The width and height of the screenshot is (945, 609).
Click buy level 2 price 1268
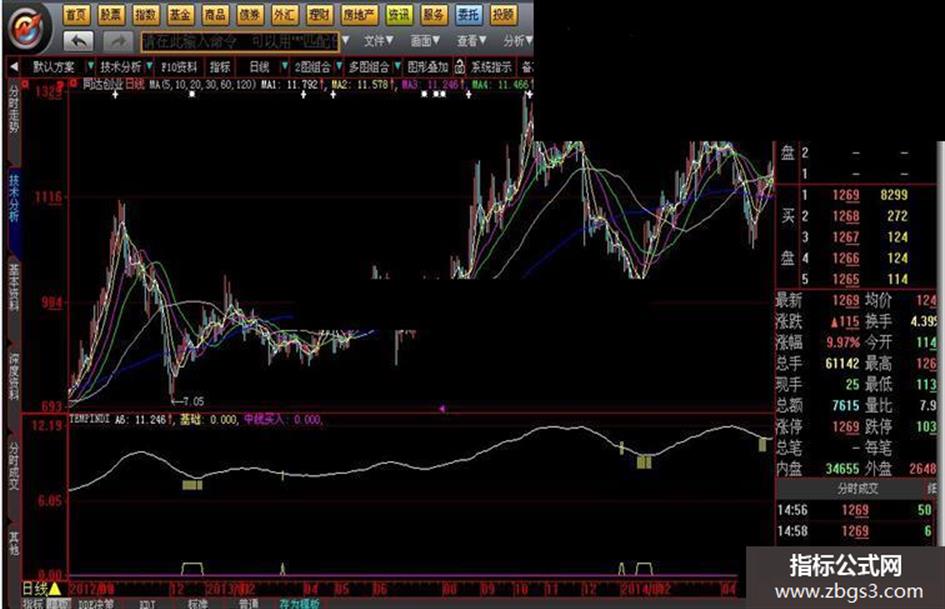point(846,216)
